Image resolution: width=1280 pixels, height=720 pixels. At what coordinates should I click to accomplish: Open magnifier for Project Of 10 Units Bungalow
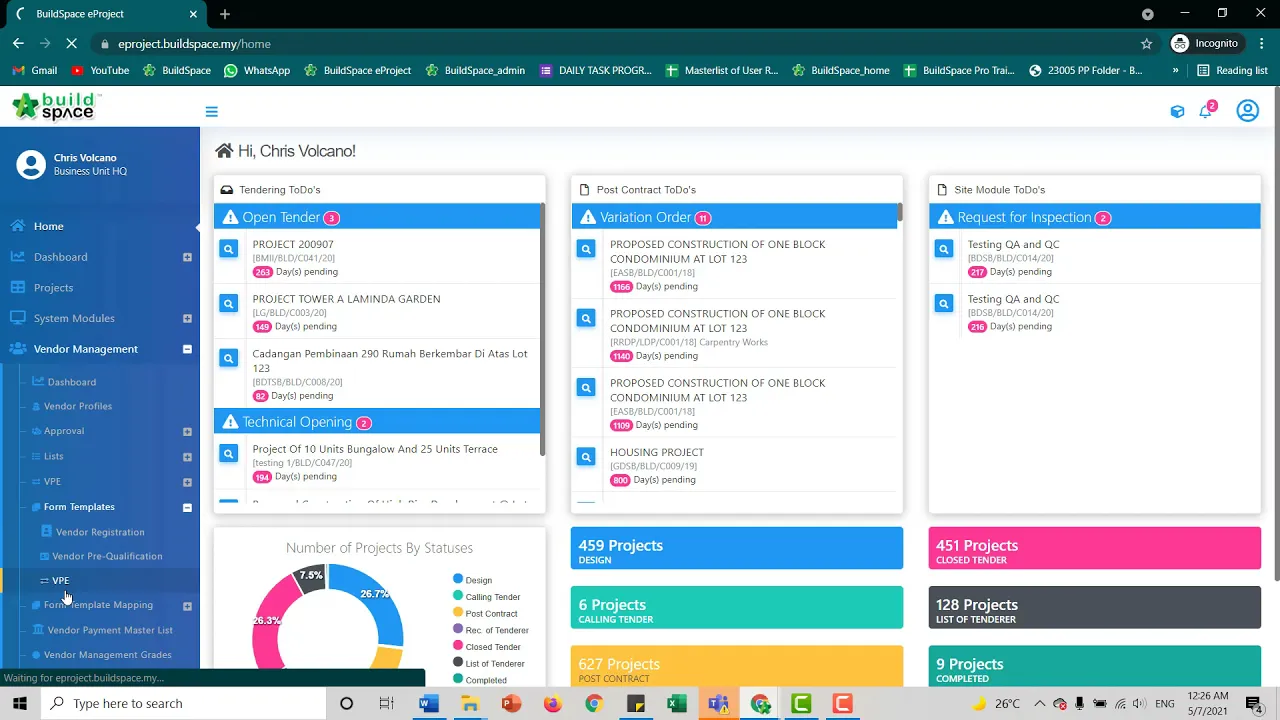(x=229, y=454)
